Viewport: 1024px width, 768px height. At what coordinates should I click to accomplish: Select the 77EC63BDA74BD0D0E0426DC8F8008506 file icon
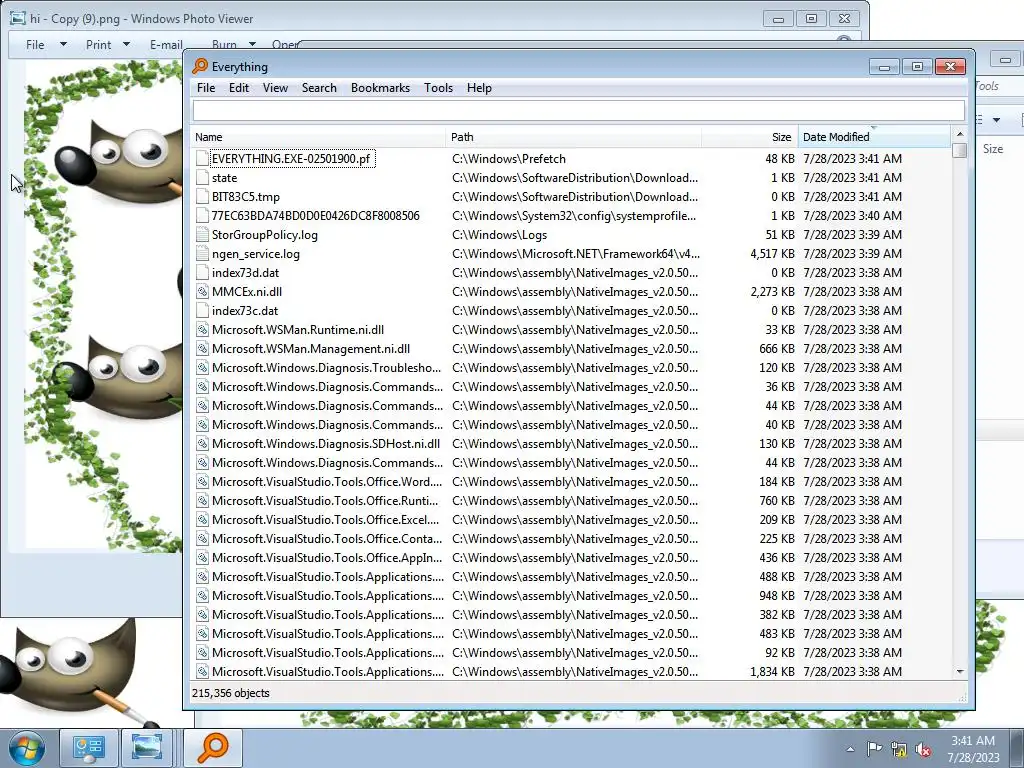point(202,216)
